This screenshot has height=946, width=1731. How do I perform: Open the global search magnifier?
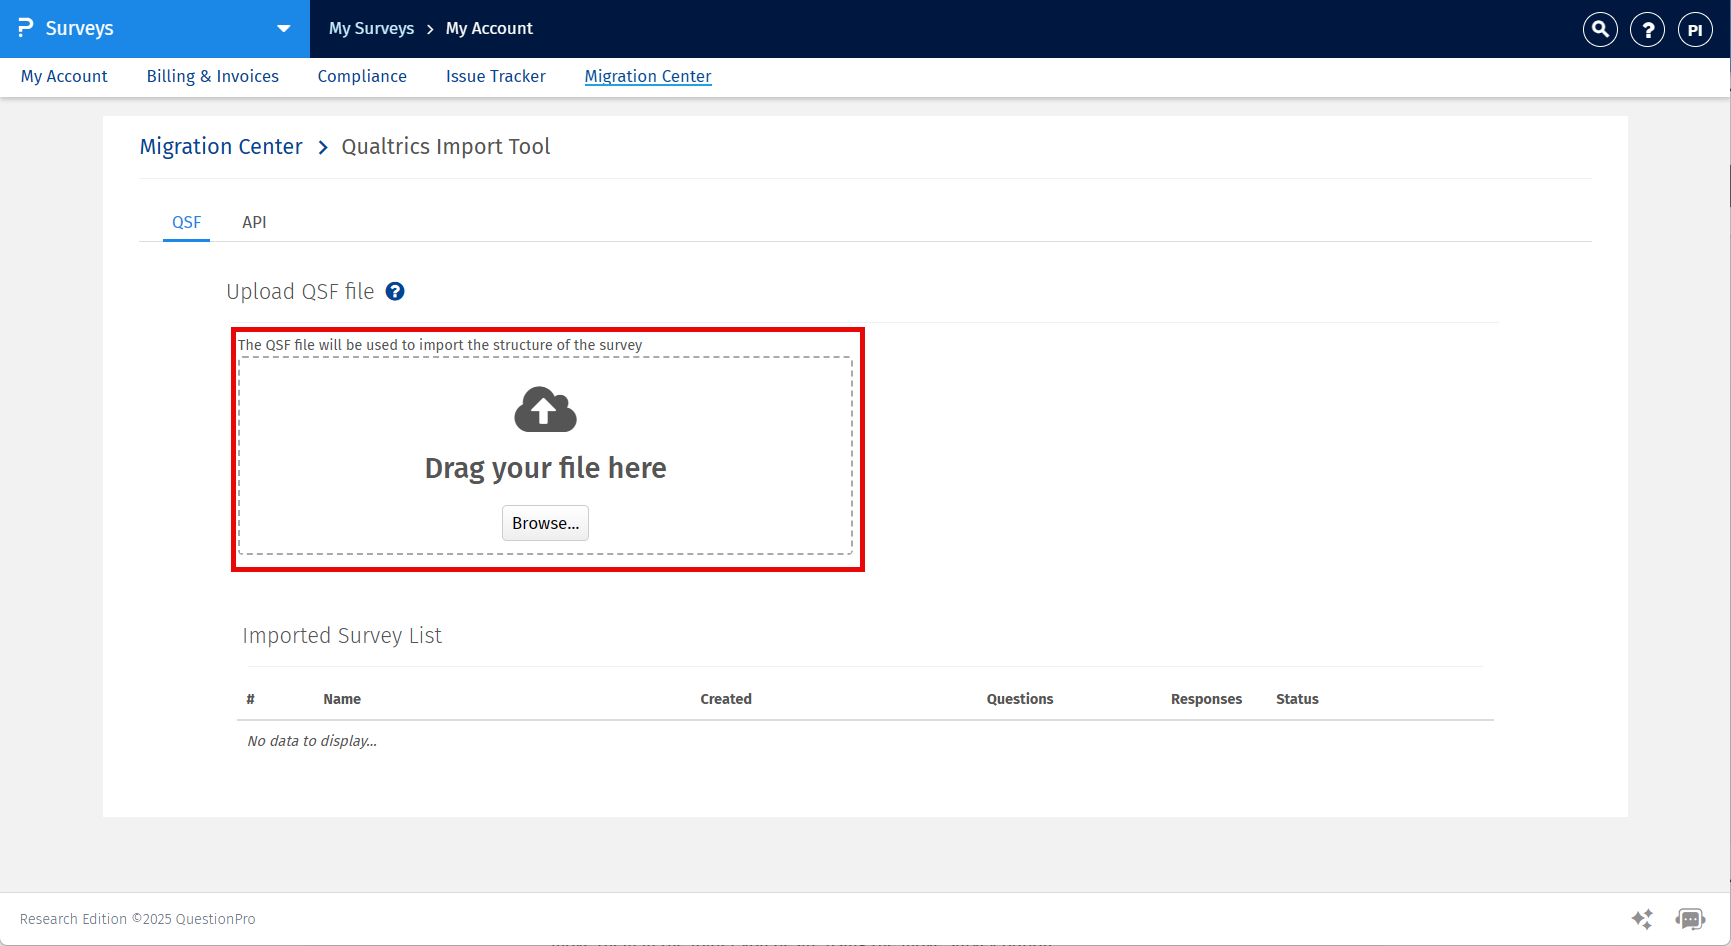(1599, 29)
